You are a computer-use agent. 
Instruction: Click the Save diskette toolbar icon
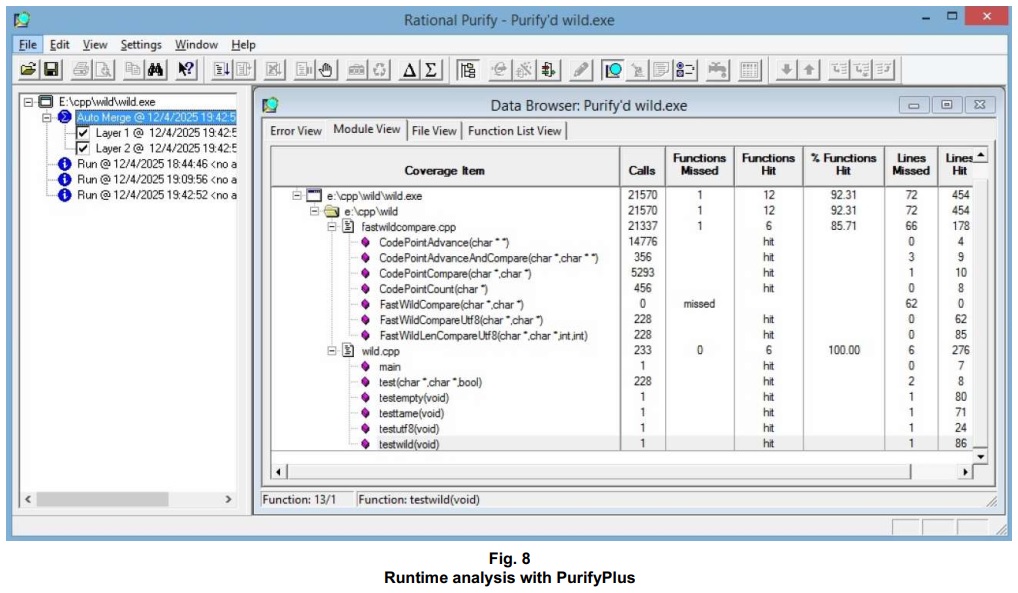(50, 70)
